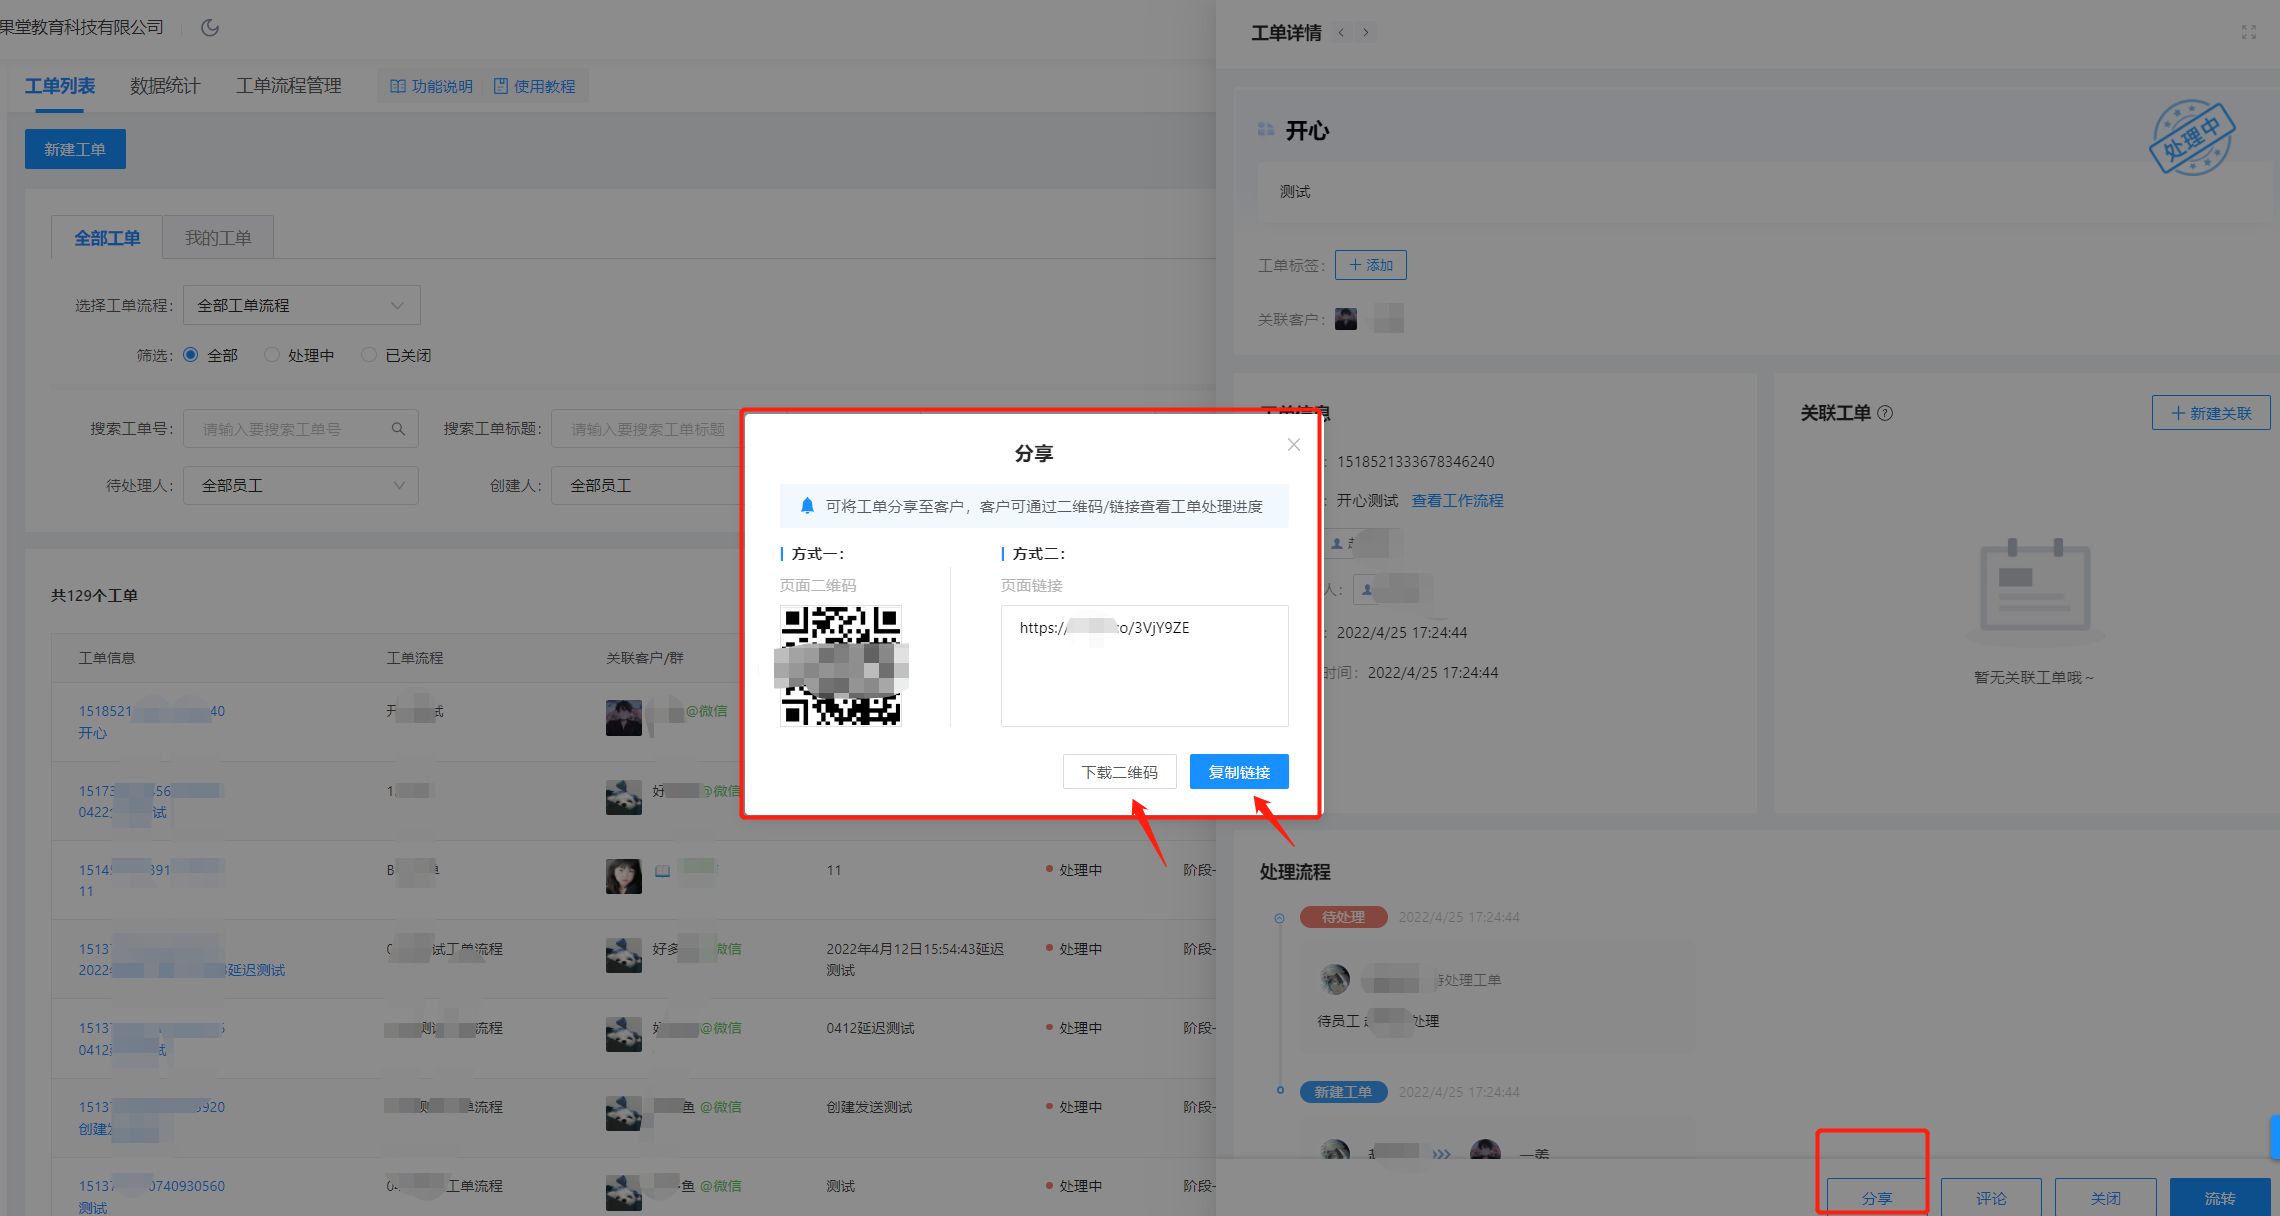
Task: Open the 使用教程 link
Action: point(535,87)
